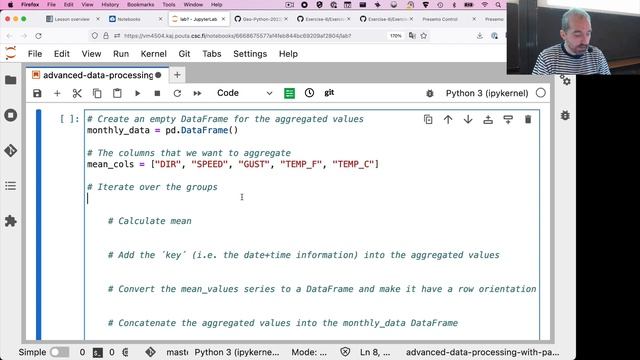Open the clock history icon in toolbar
This screenshot has height=360, width=640.
[x=309, y=93]
